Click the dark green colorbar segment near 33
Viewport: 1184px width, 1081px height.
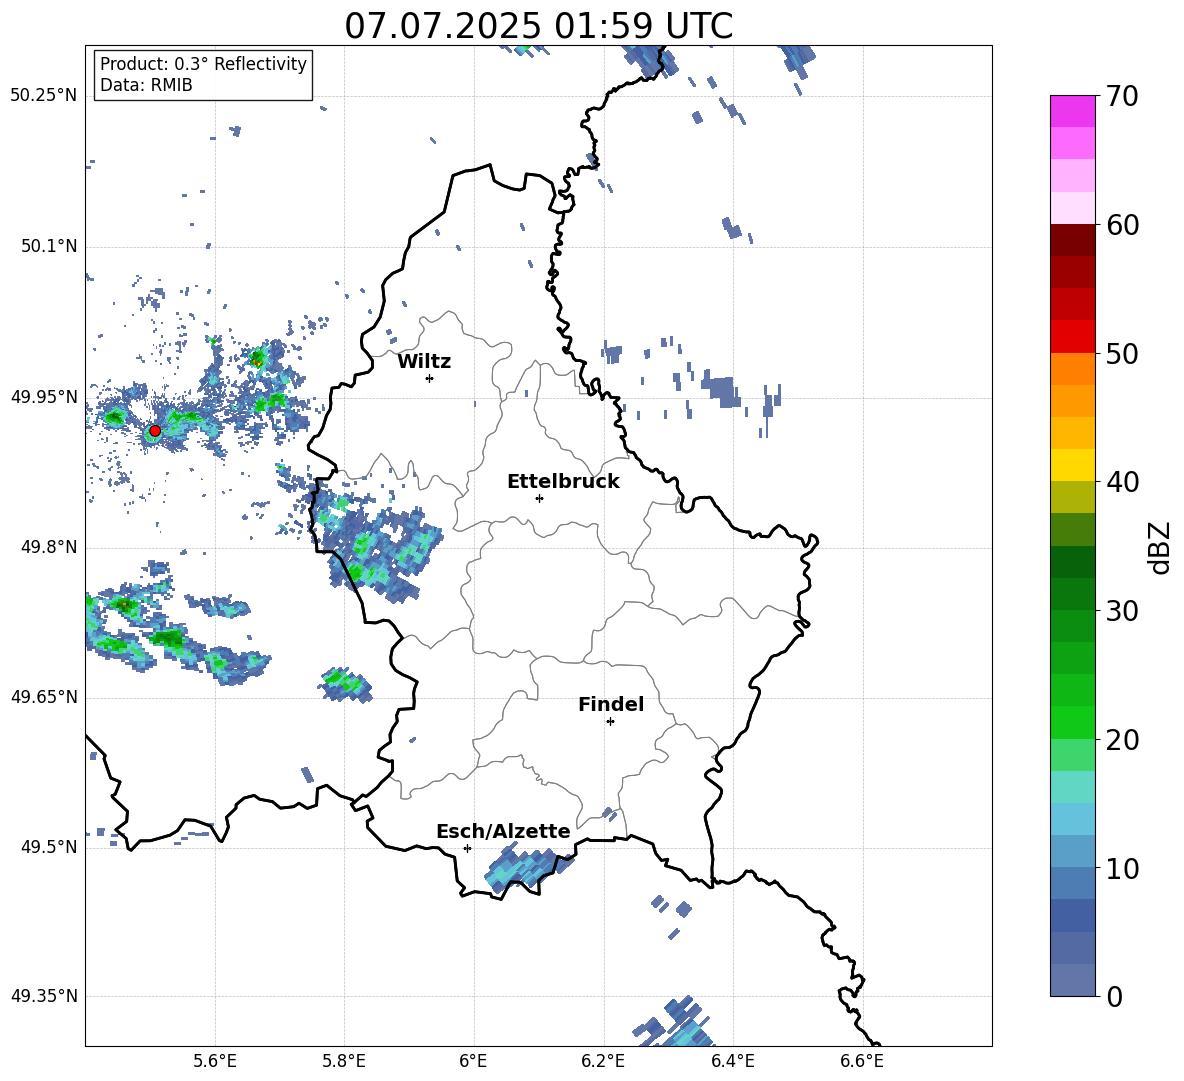(x=1072, y=562)
